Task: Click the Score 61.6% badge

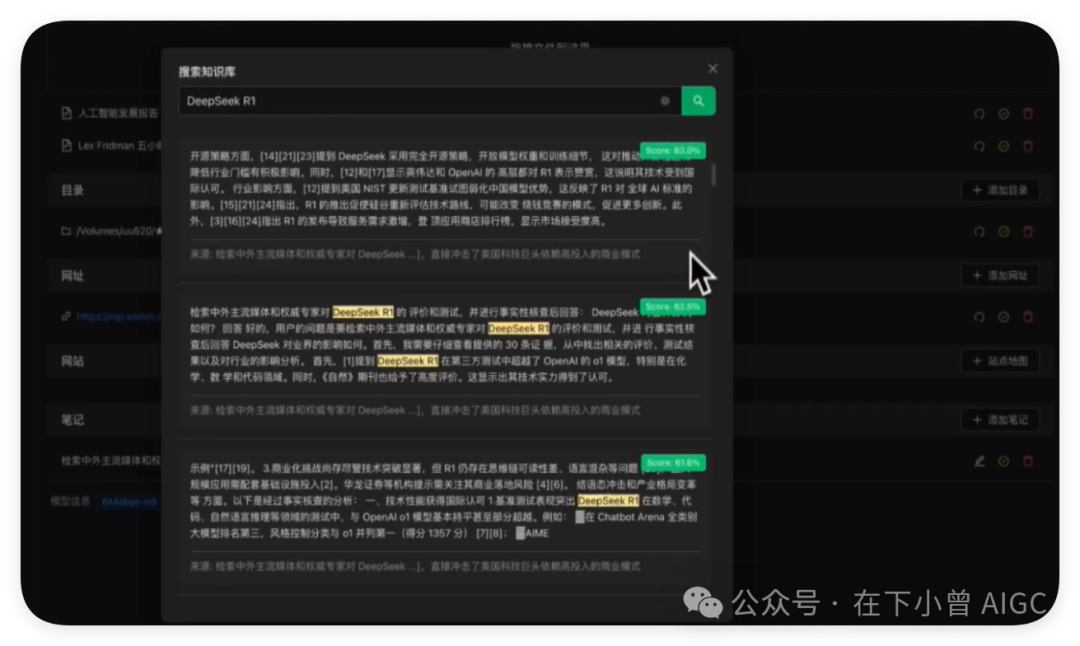Action: 673,463
